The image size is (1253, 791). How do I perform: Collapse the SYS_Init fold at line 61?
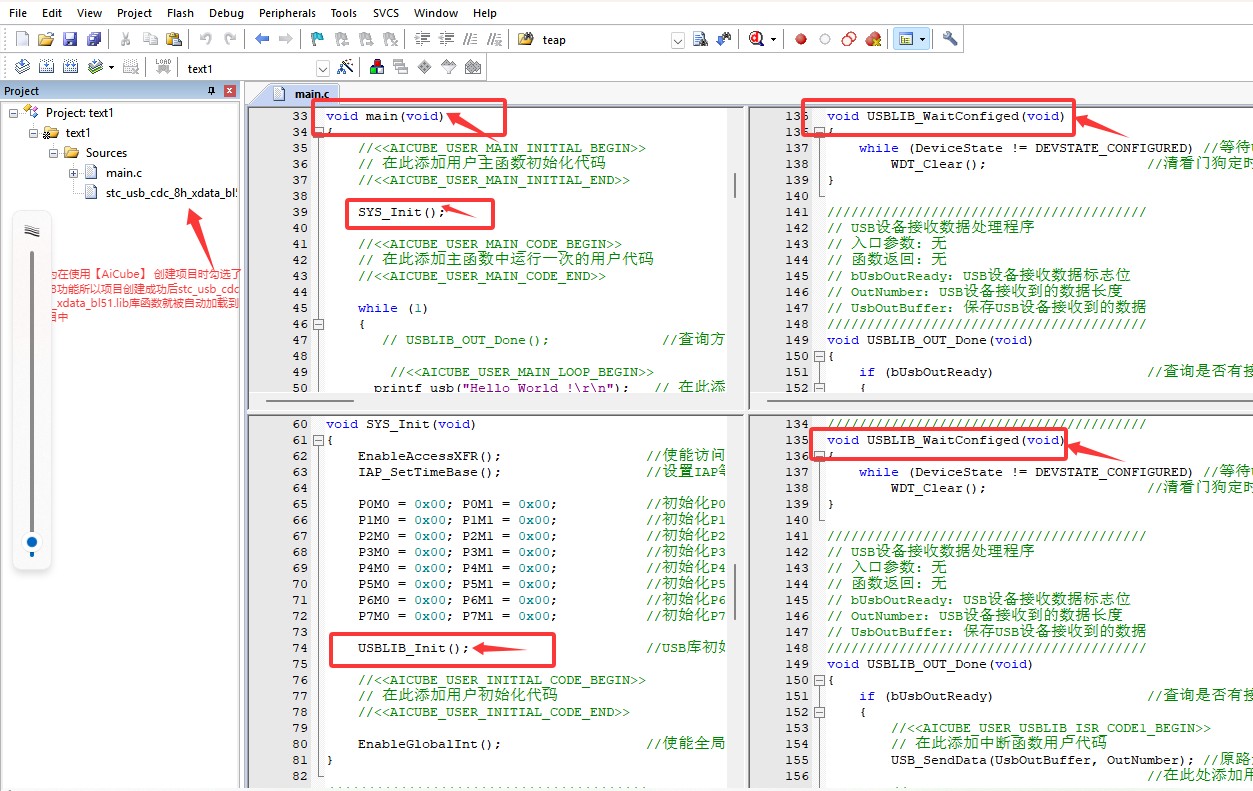tap(319, 440)
